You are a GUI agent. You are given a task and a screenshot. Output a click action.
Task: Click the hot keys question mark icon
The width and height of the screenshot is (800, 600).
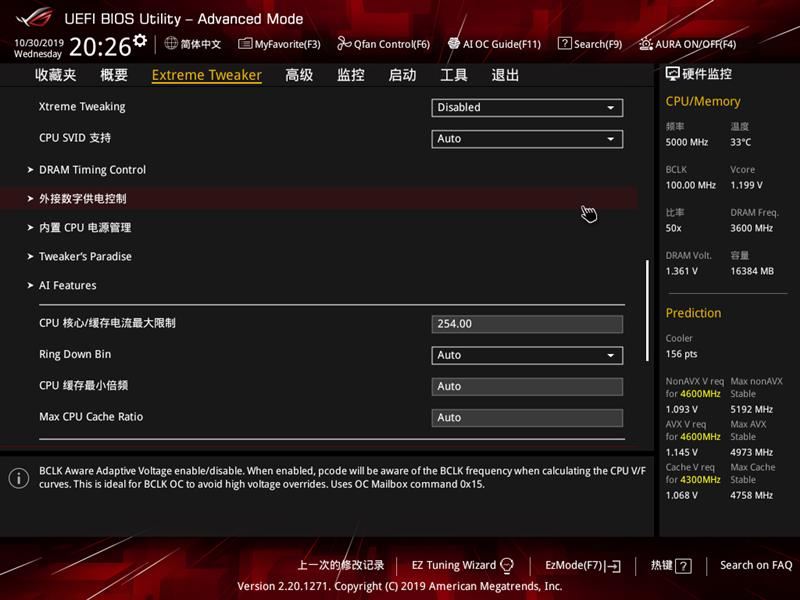click(683, 566)
